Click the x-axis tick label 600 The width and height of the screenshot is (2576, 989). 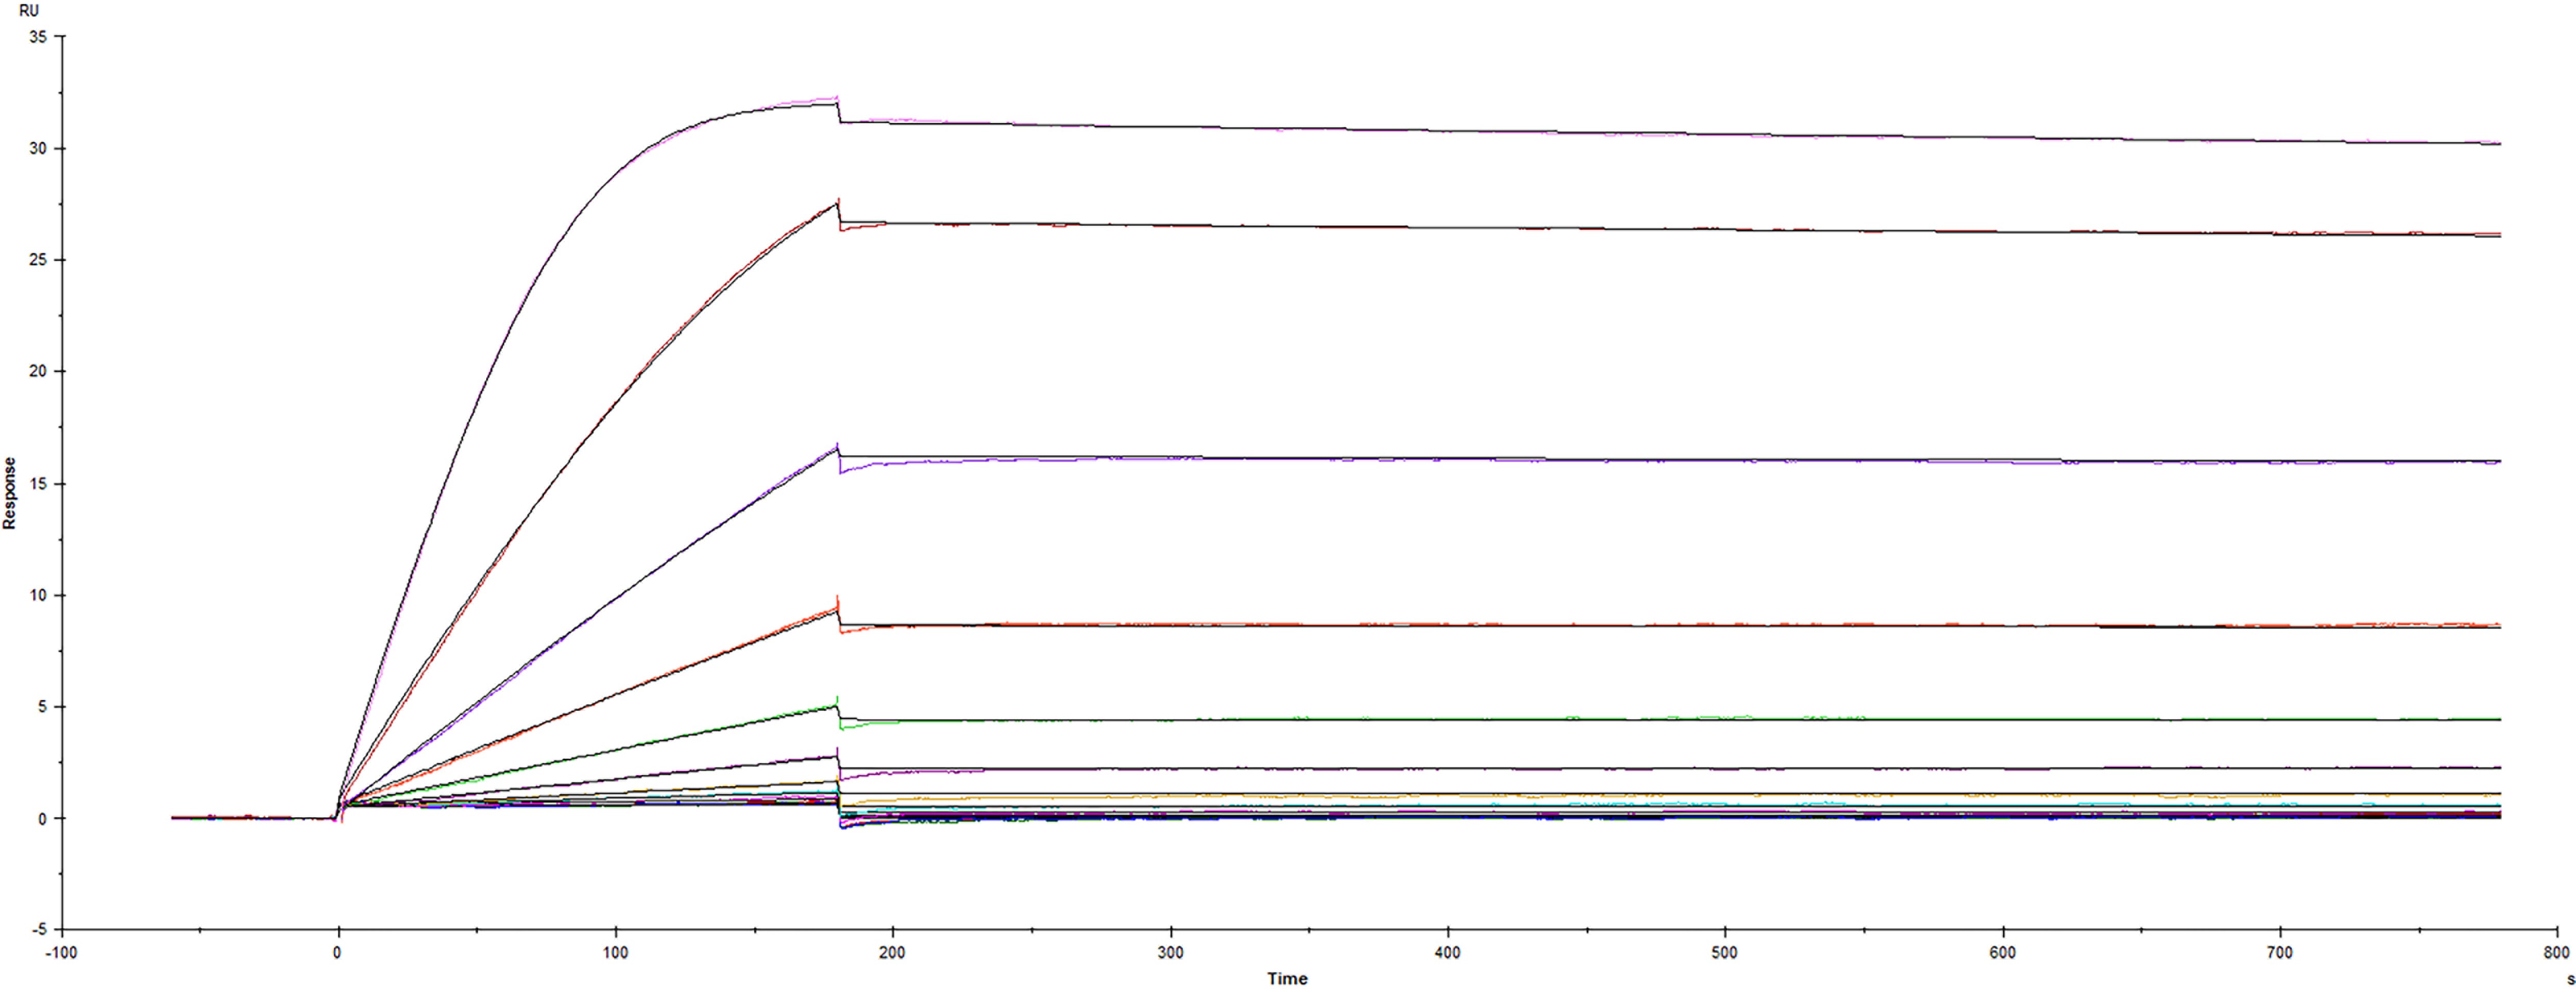tap(2002, 953)
